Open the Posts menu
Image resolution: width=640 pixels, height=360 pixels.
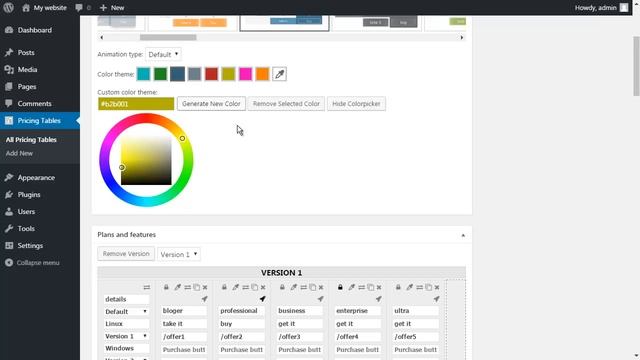point(26,53)
